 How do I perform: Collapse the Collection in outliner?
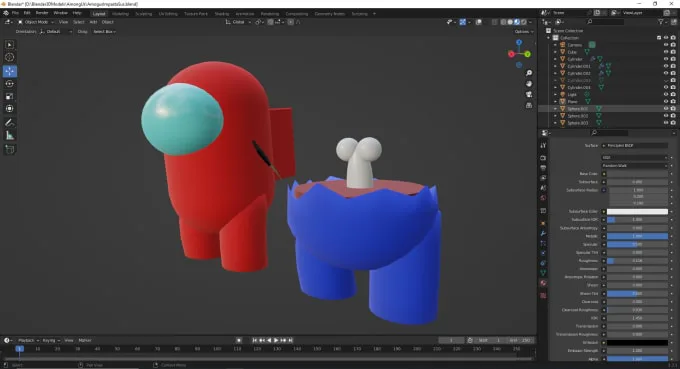pos(549,38)
